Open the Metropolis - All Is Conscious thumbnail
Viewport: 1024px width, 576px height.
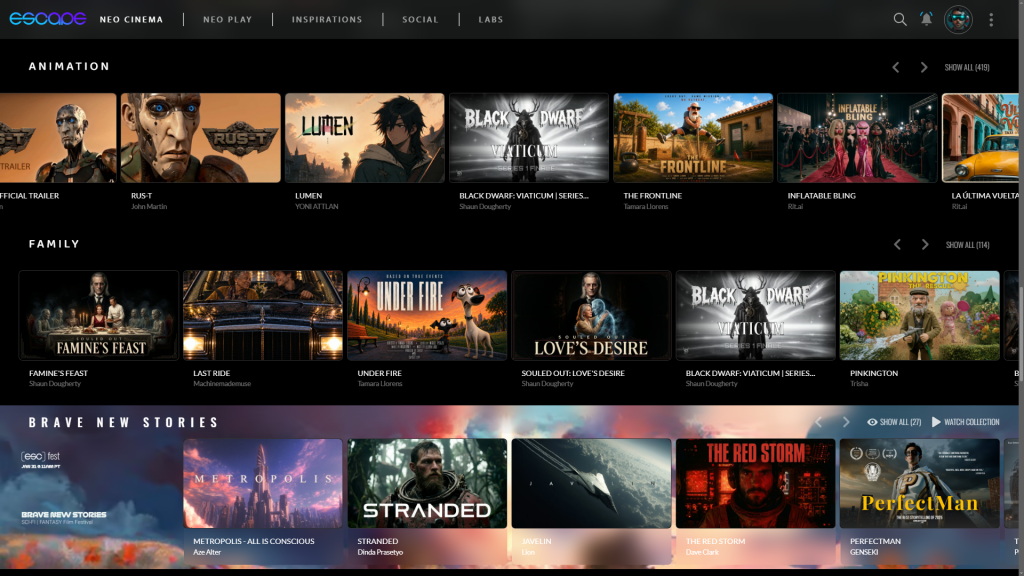[x=263, y=483]
